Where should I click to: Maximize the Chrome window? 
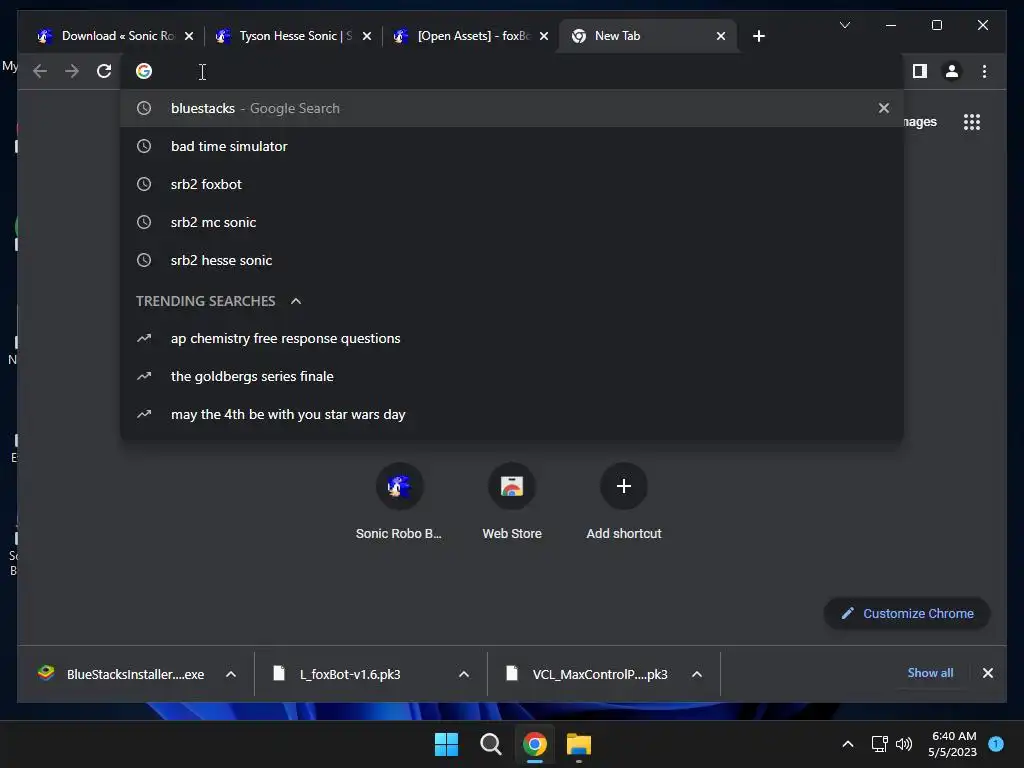936,25
